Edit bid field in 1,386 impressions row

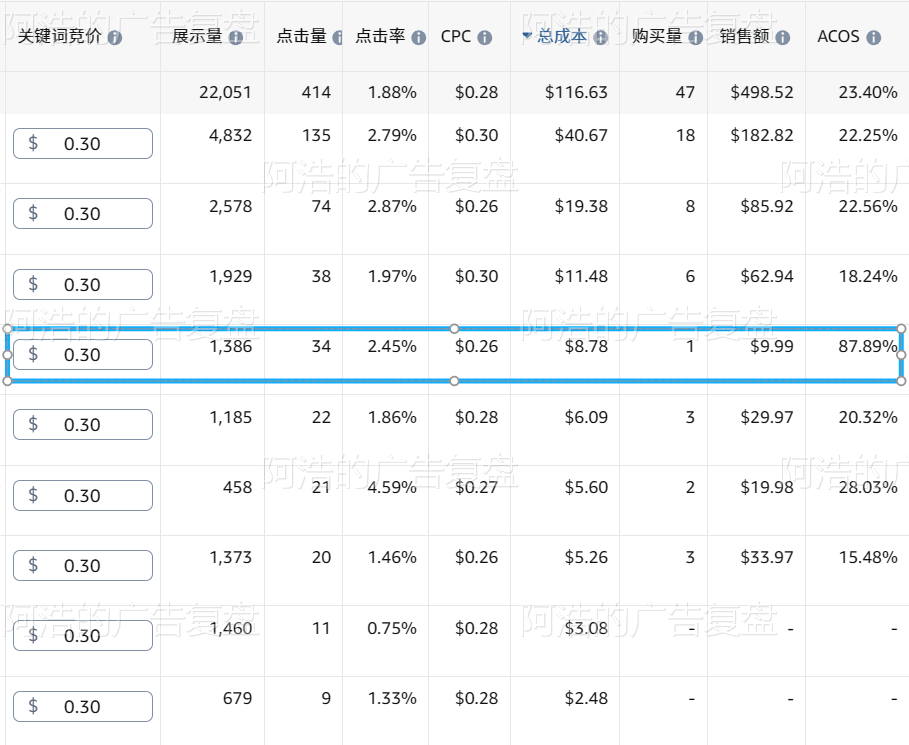click(x=83, y=354)
